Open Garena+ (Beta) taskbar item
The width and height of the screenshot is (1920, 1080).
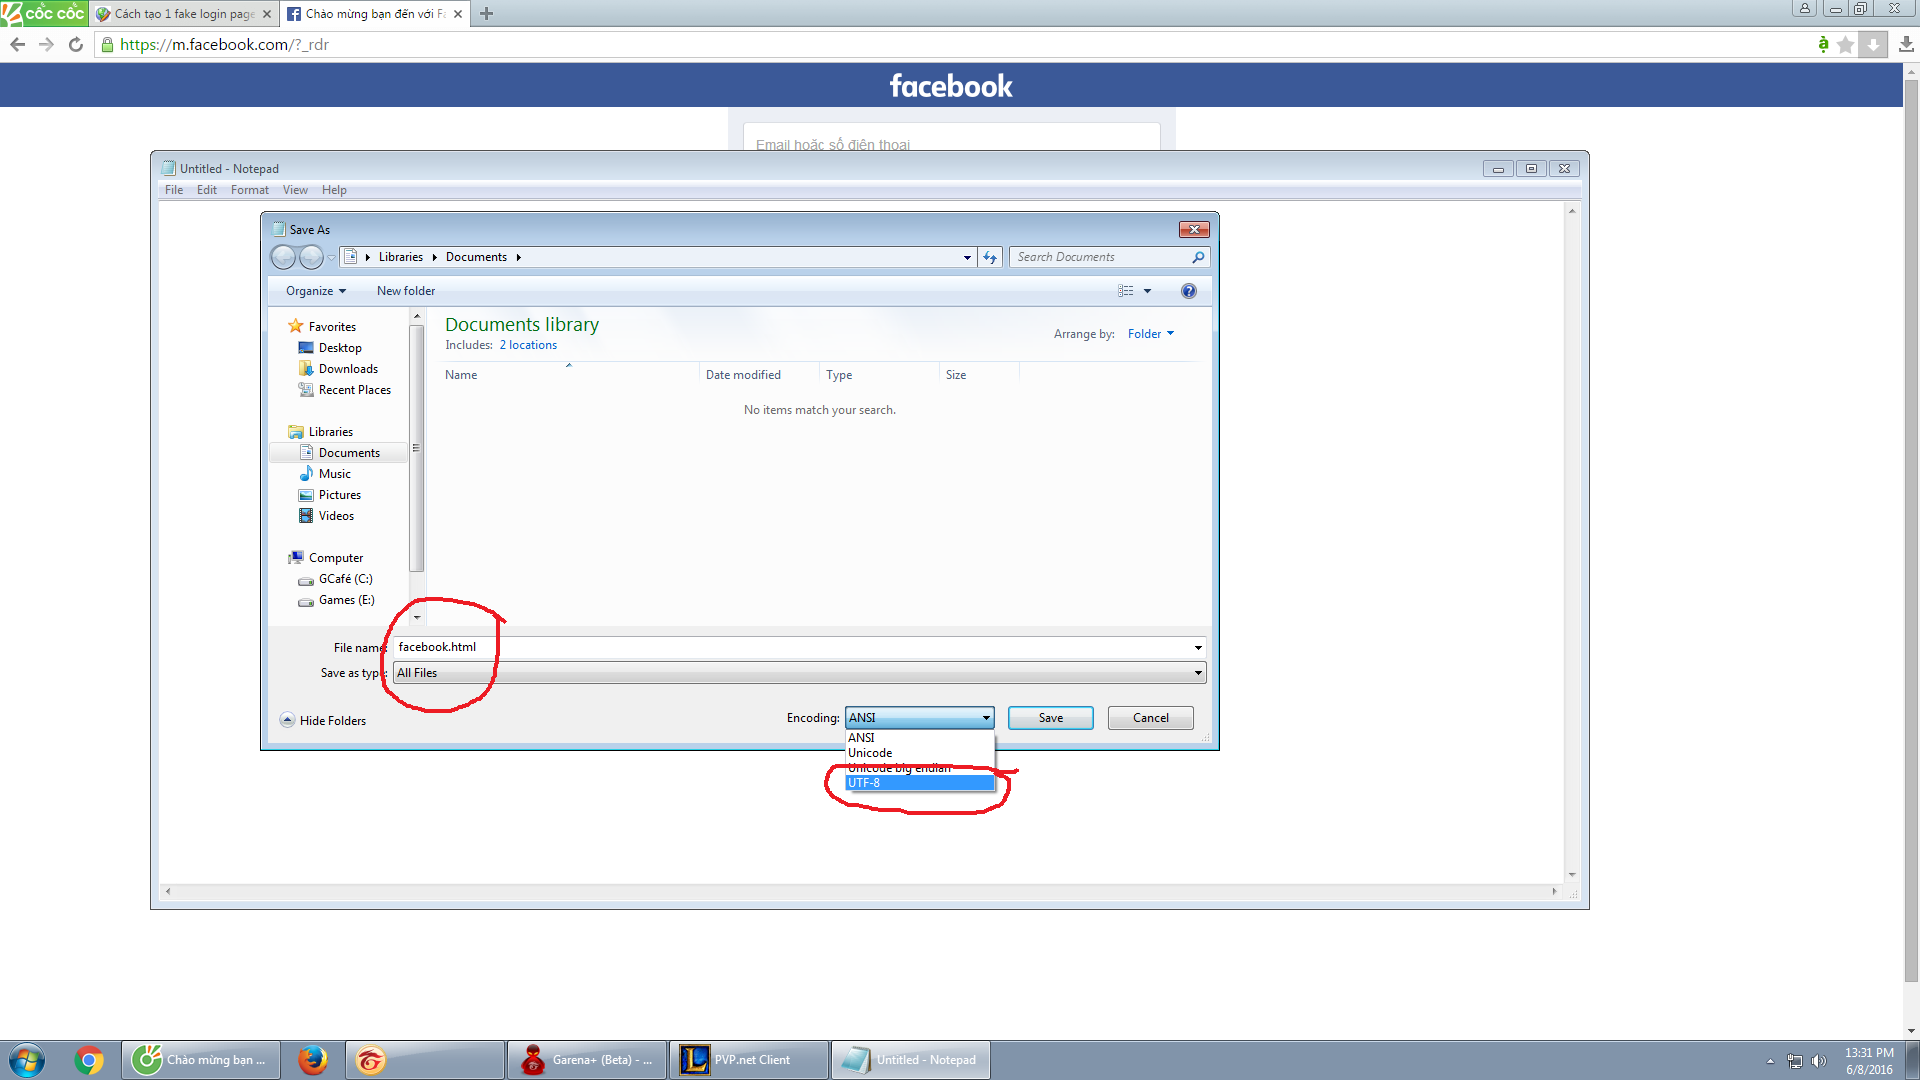coord(587,1060)
